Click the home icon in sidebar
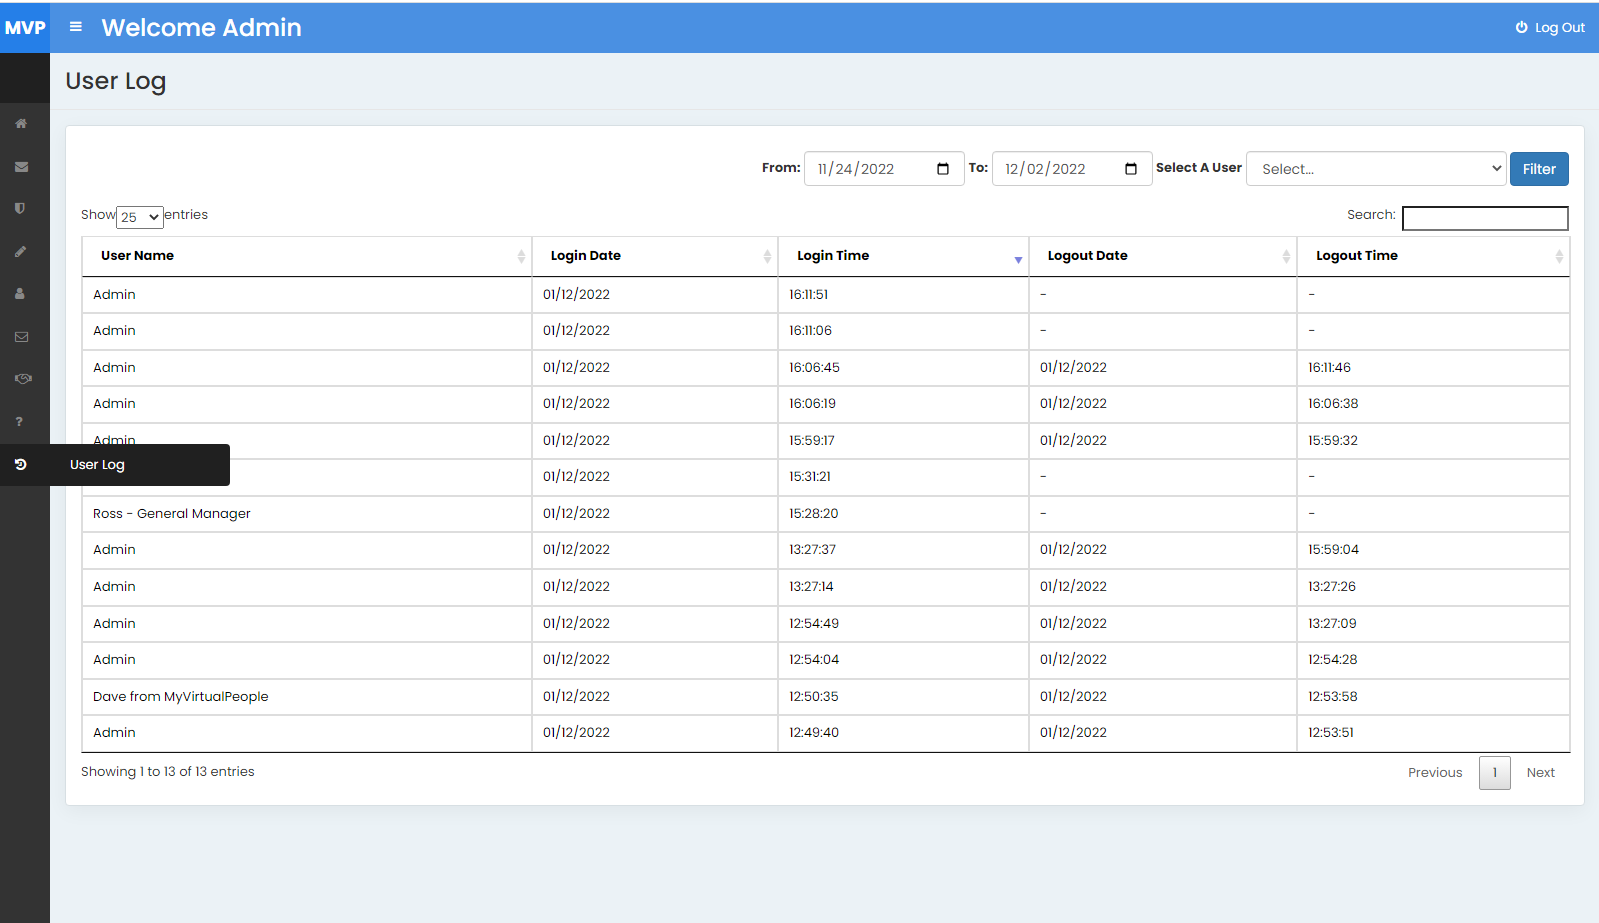Screen dimensions: 1599x923 21,124
